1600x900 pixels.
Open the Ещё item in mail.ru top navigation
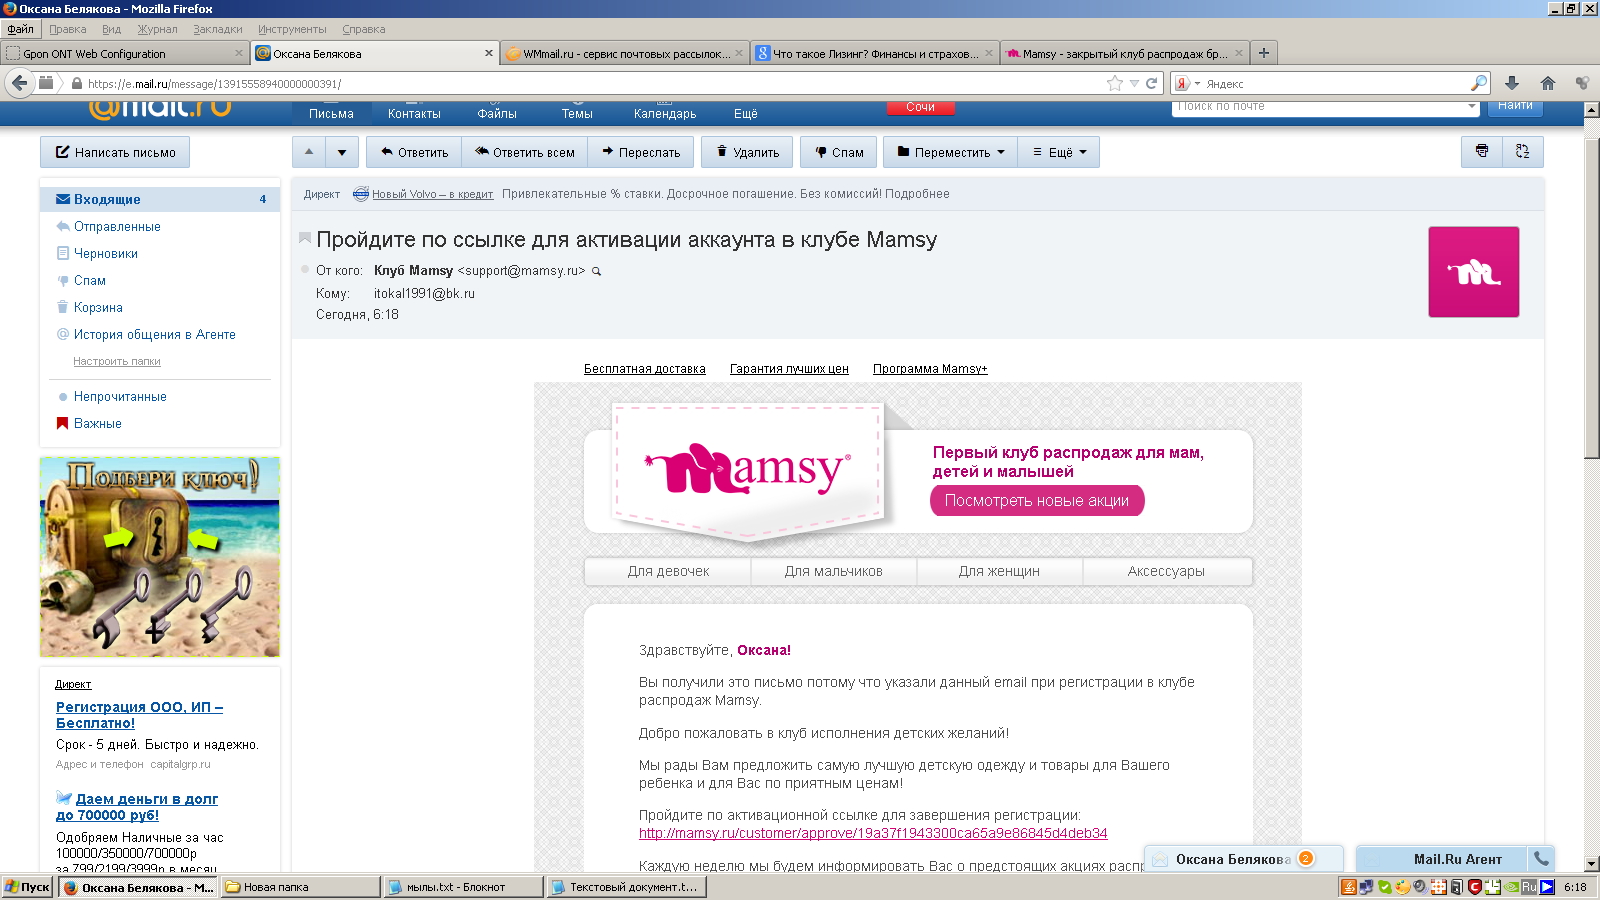point(746,114)
